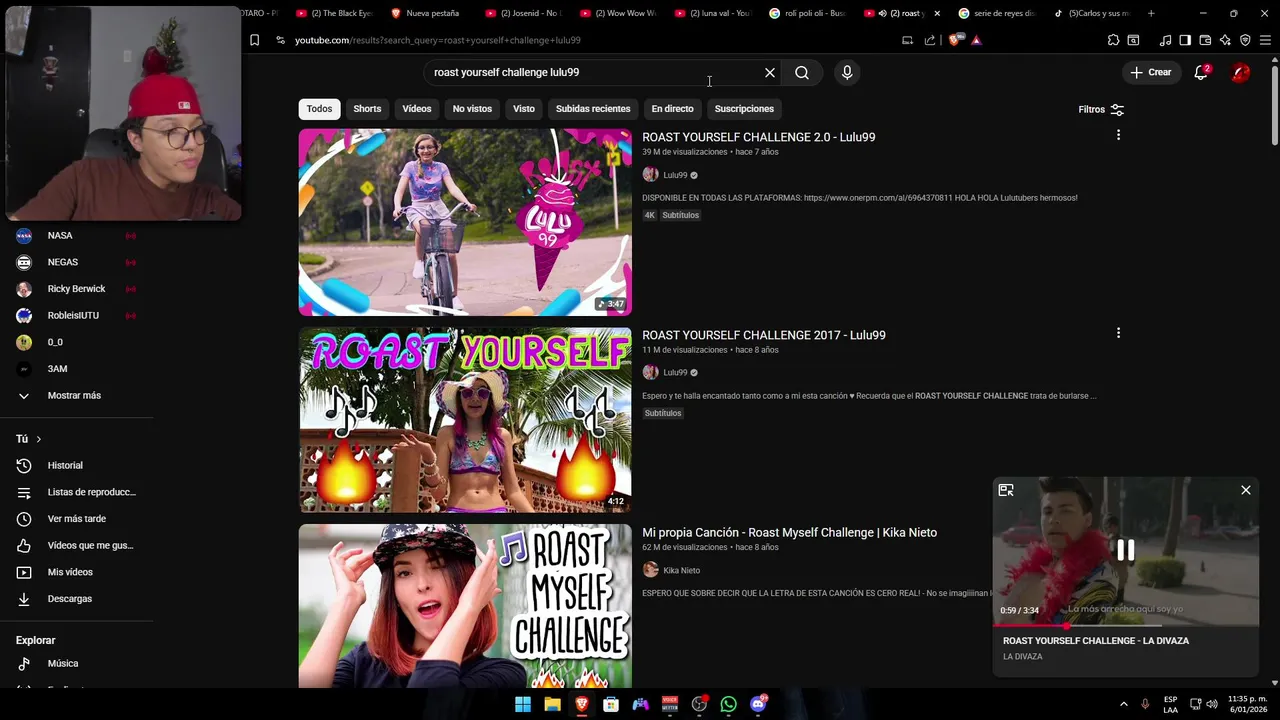Click the Crear button
This screenshot has height=720, width=1280.
point(1151,72)
